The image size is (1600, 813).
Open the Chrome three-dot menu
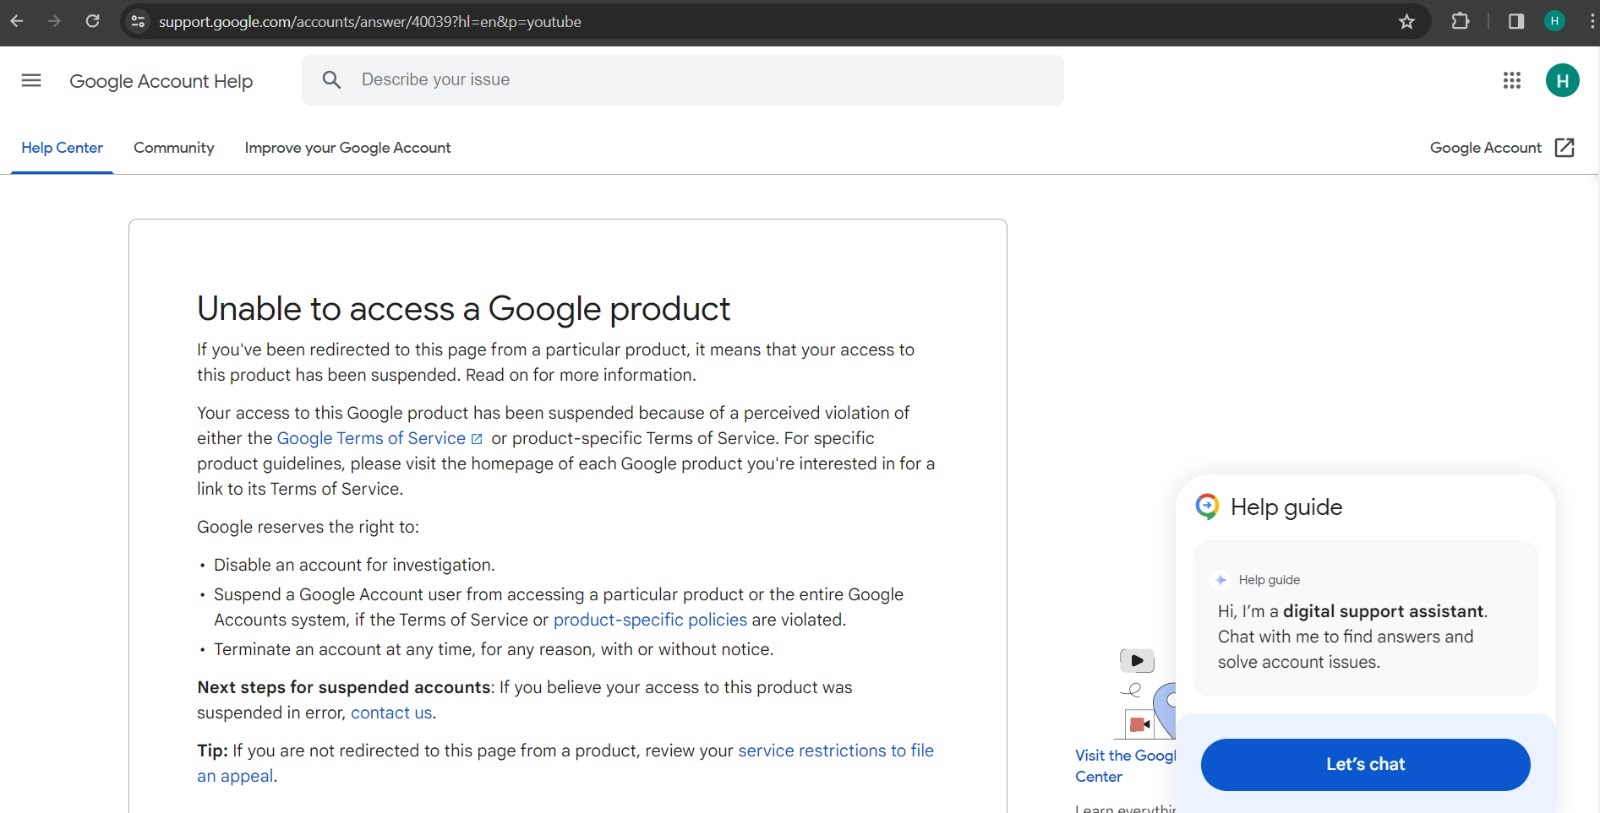pyautogui.click(x=1591, y=21)
